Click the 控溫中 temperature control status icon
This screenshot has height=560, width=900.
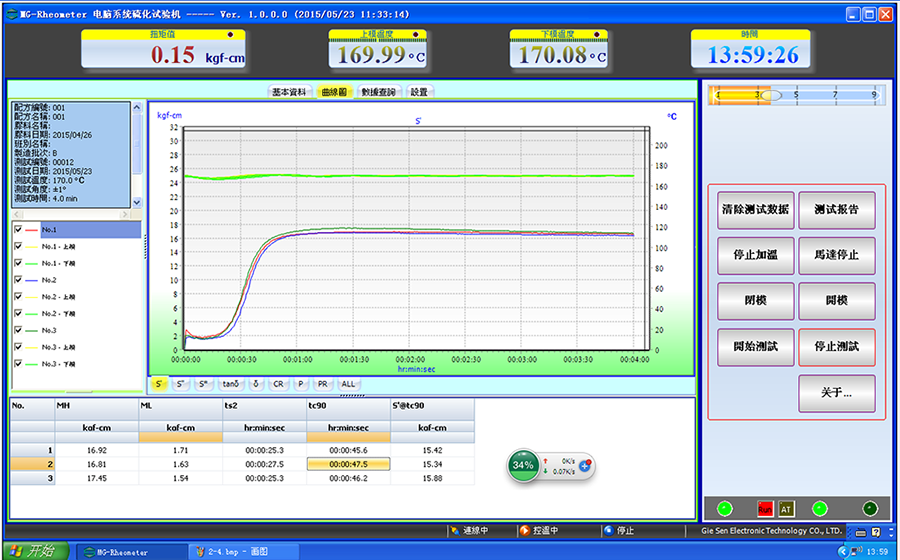(527, 530)
